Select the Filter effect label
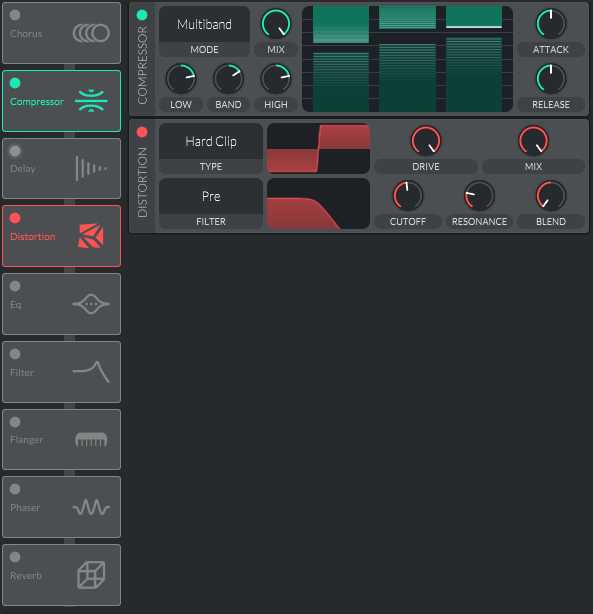593x614 pixels. point(22,372)
